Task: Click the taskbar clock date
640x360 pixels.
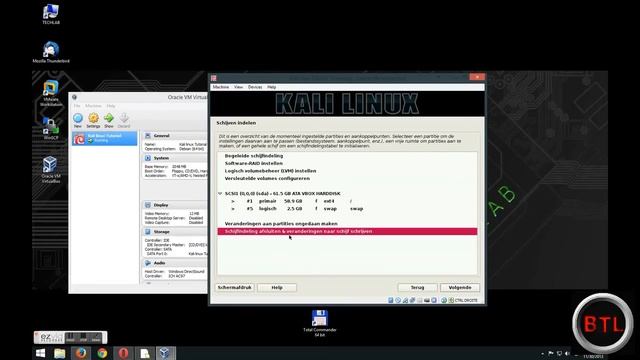Action: [593, 356]
